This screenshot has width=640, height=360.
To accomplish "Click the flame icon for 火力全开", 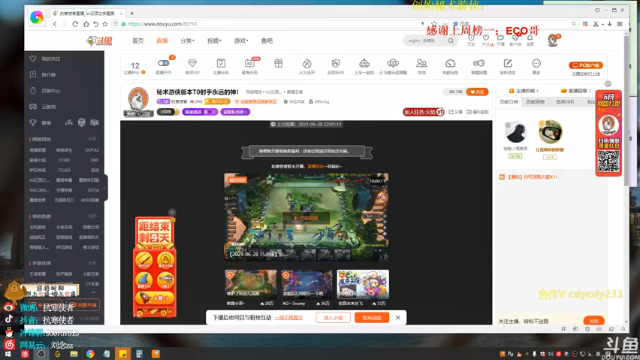I will point(307,63).
